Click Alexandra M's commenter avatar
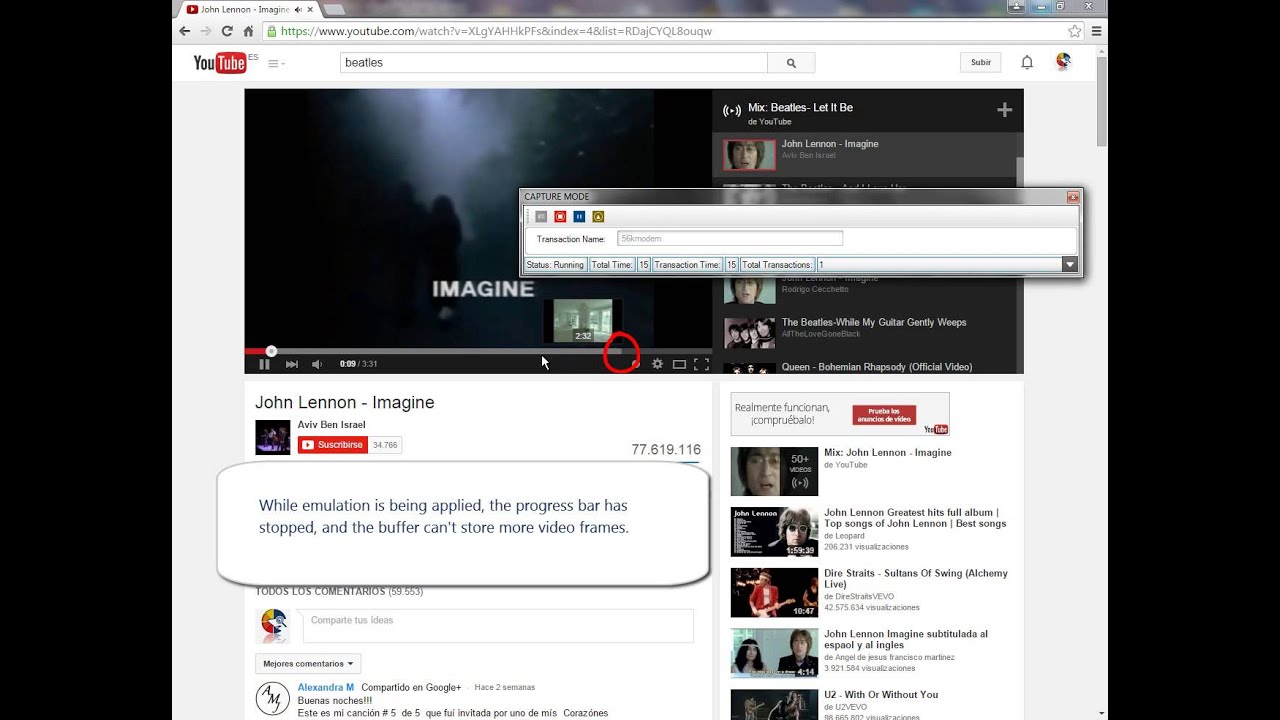1280x720 pixels. (272, 698)
